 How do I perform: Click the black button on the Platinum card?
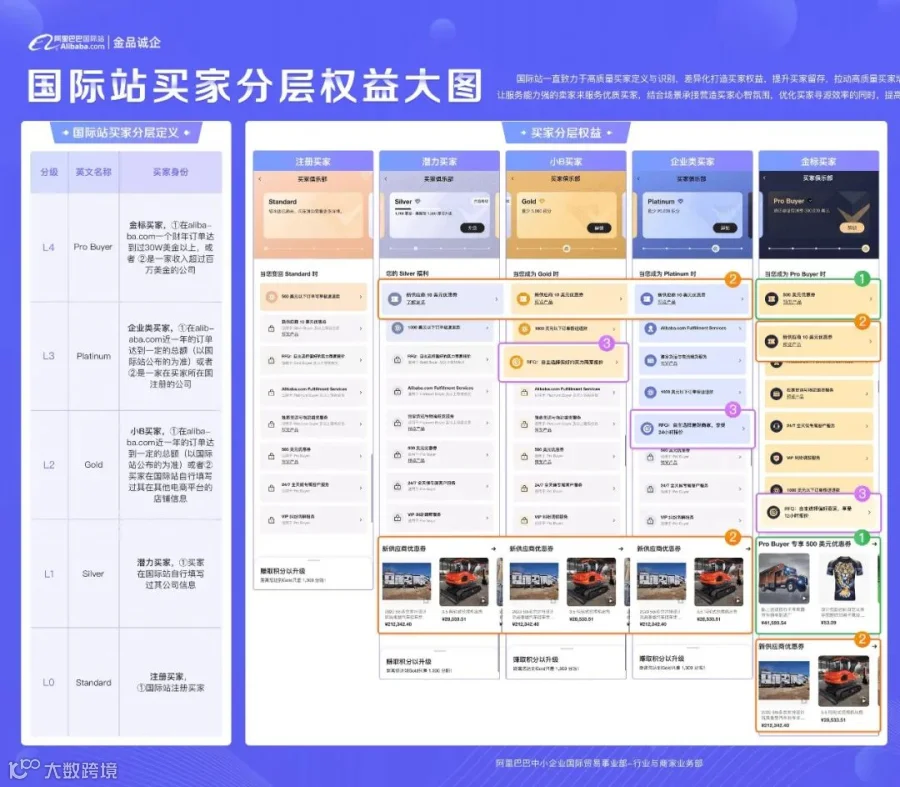point(725,228)
